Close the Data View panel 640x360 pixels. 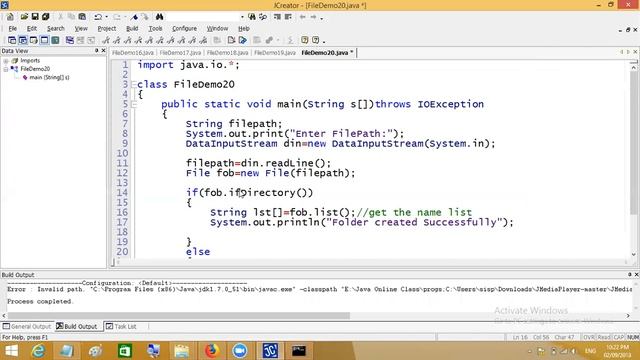103,50
